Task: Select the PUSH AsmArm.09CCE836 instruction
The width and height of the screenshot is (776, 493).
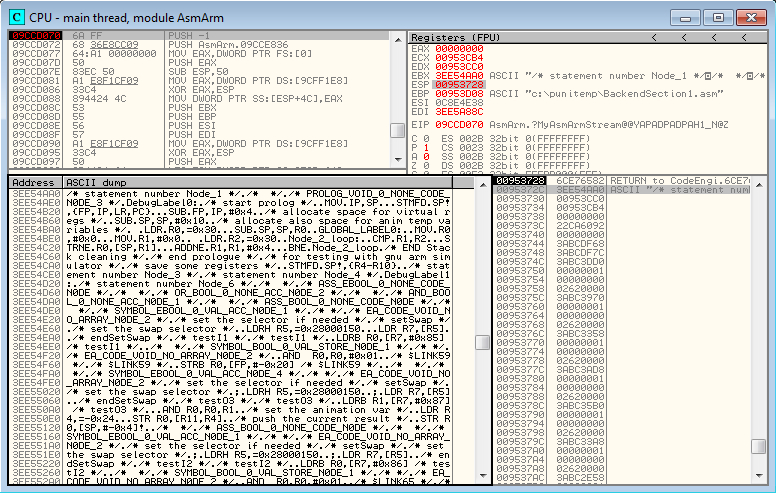Action: click(228, 45)
